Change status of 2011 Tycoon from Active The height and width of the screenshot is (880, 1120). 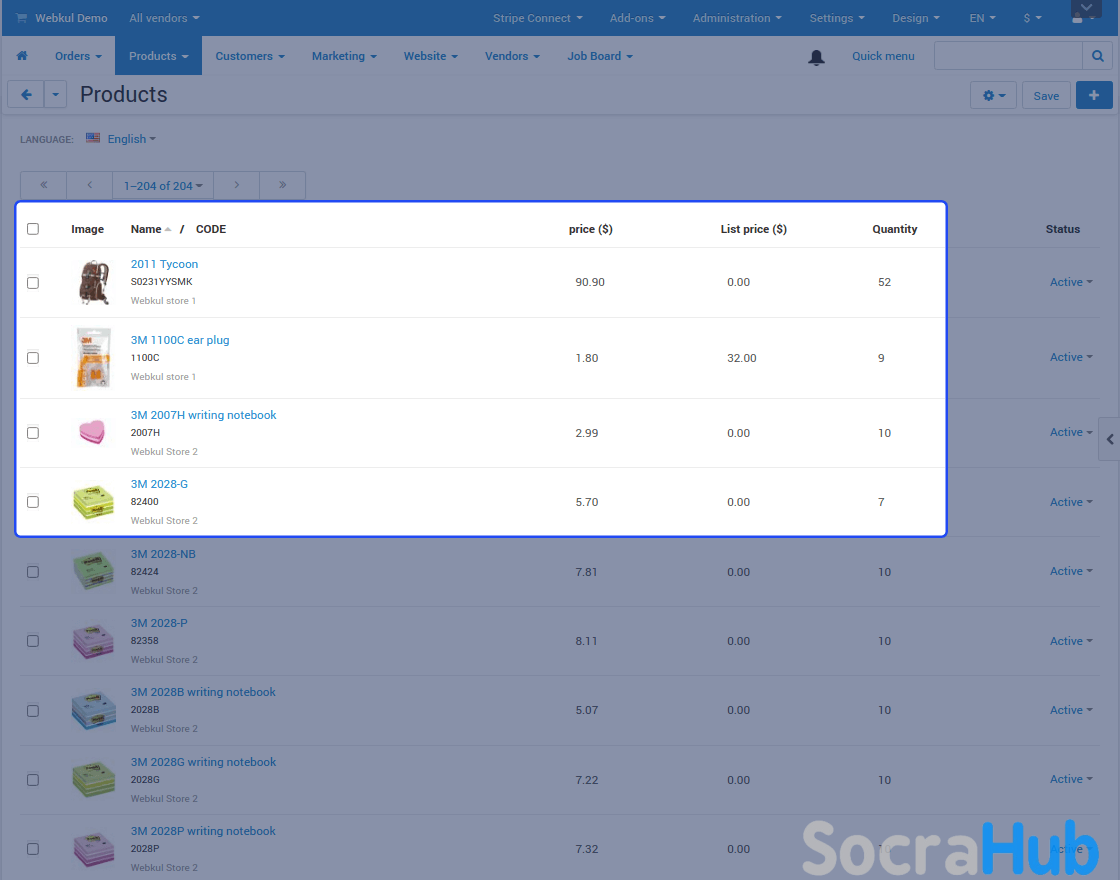[x=1071, y=282]
